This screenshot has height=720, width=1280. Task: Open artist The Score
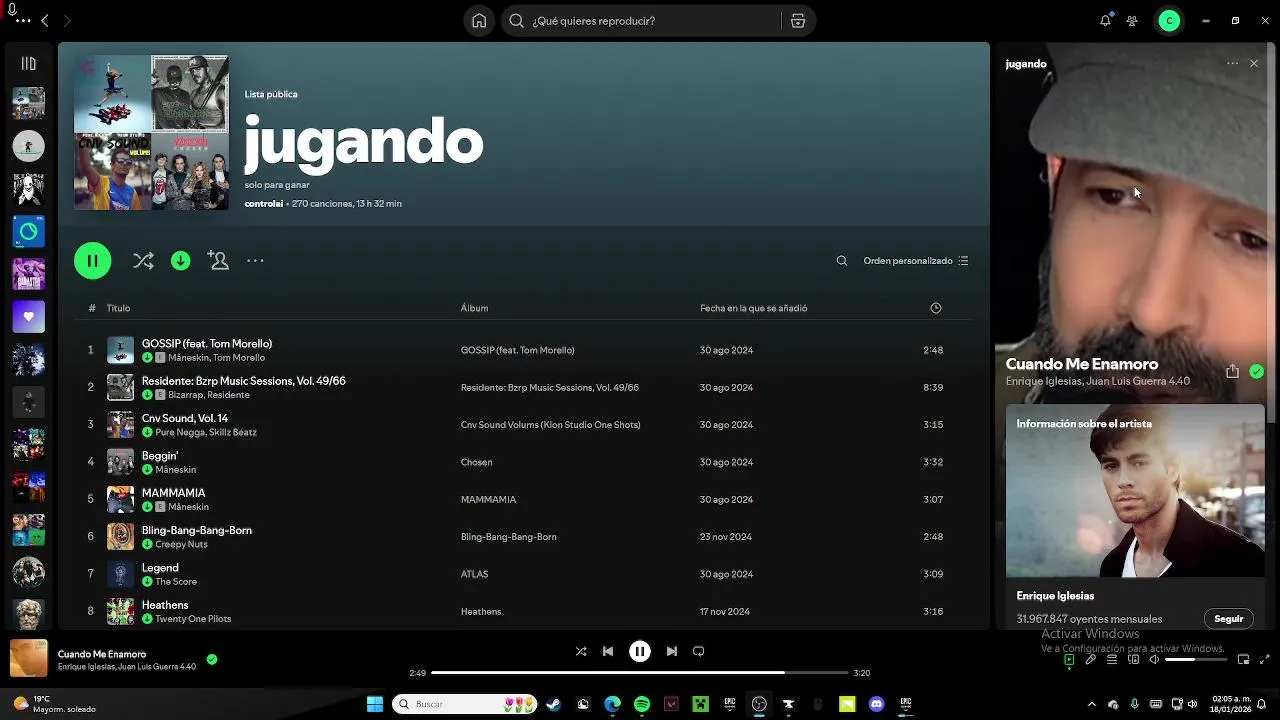[176, 582]
